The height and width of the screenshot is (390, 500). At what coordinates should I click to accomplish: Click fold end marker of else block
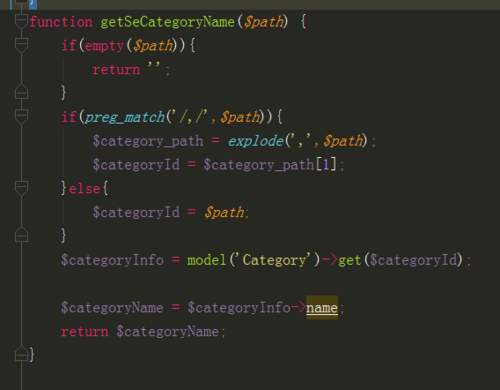pyautogui.click(x=21, y=235)
